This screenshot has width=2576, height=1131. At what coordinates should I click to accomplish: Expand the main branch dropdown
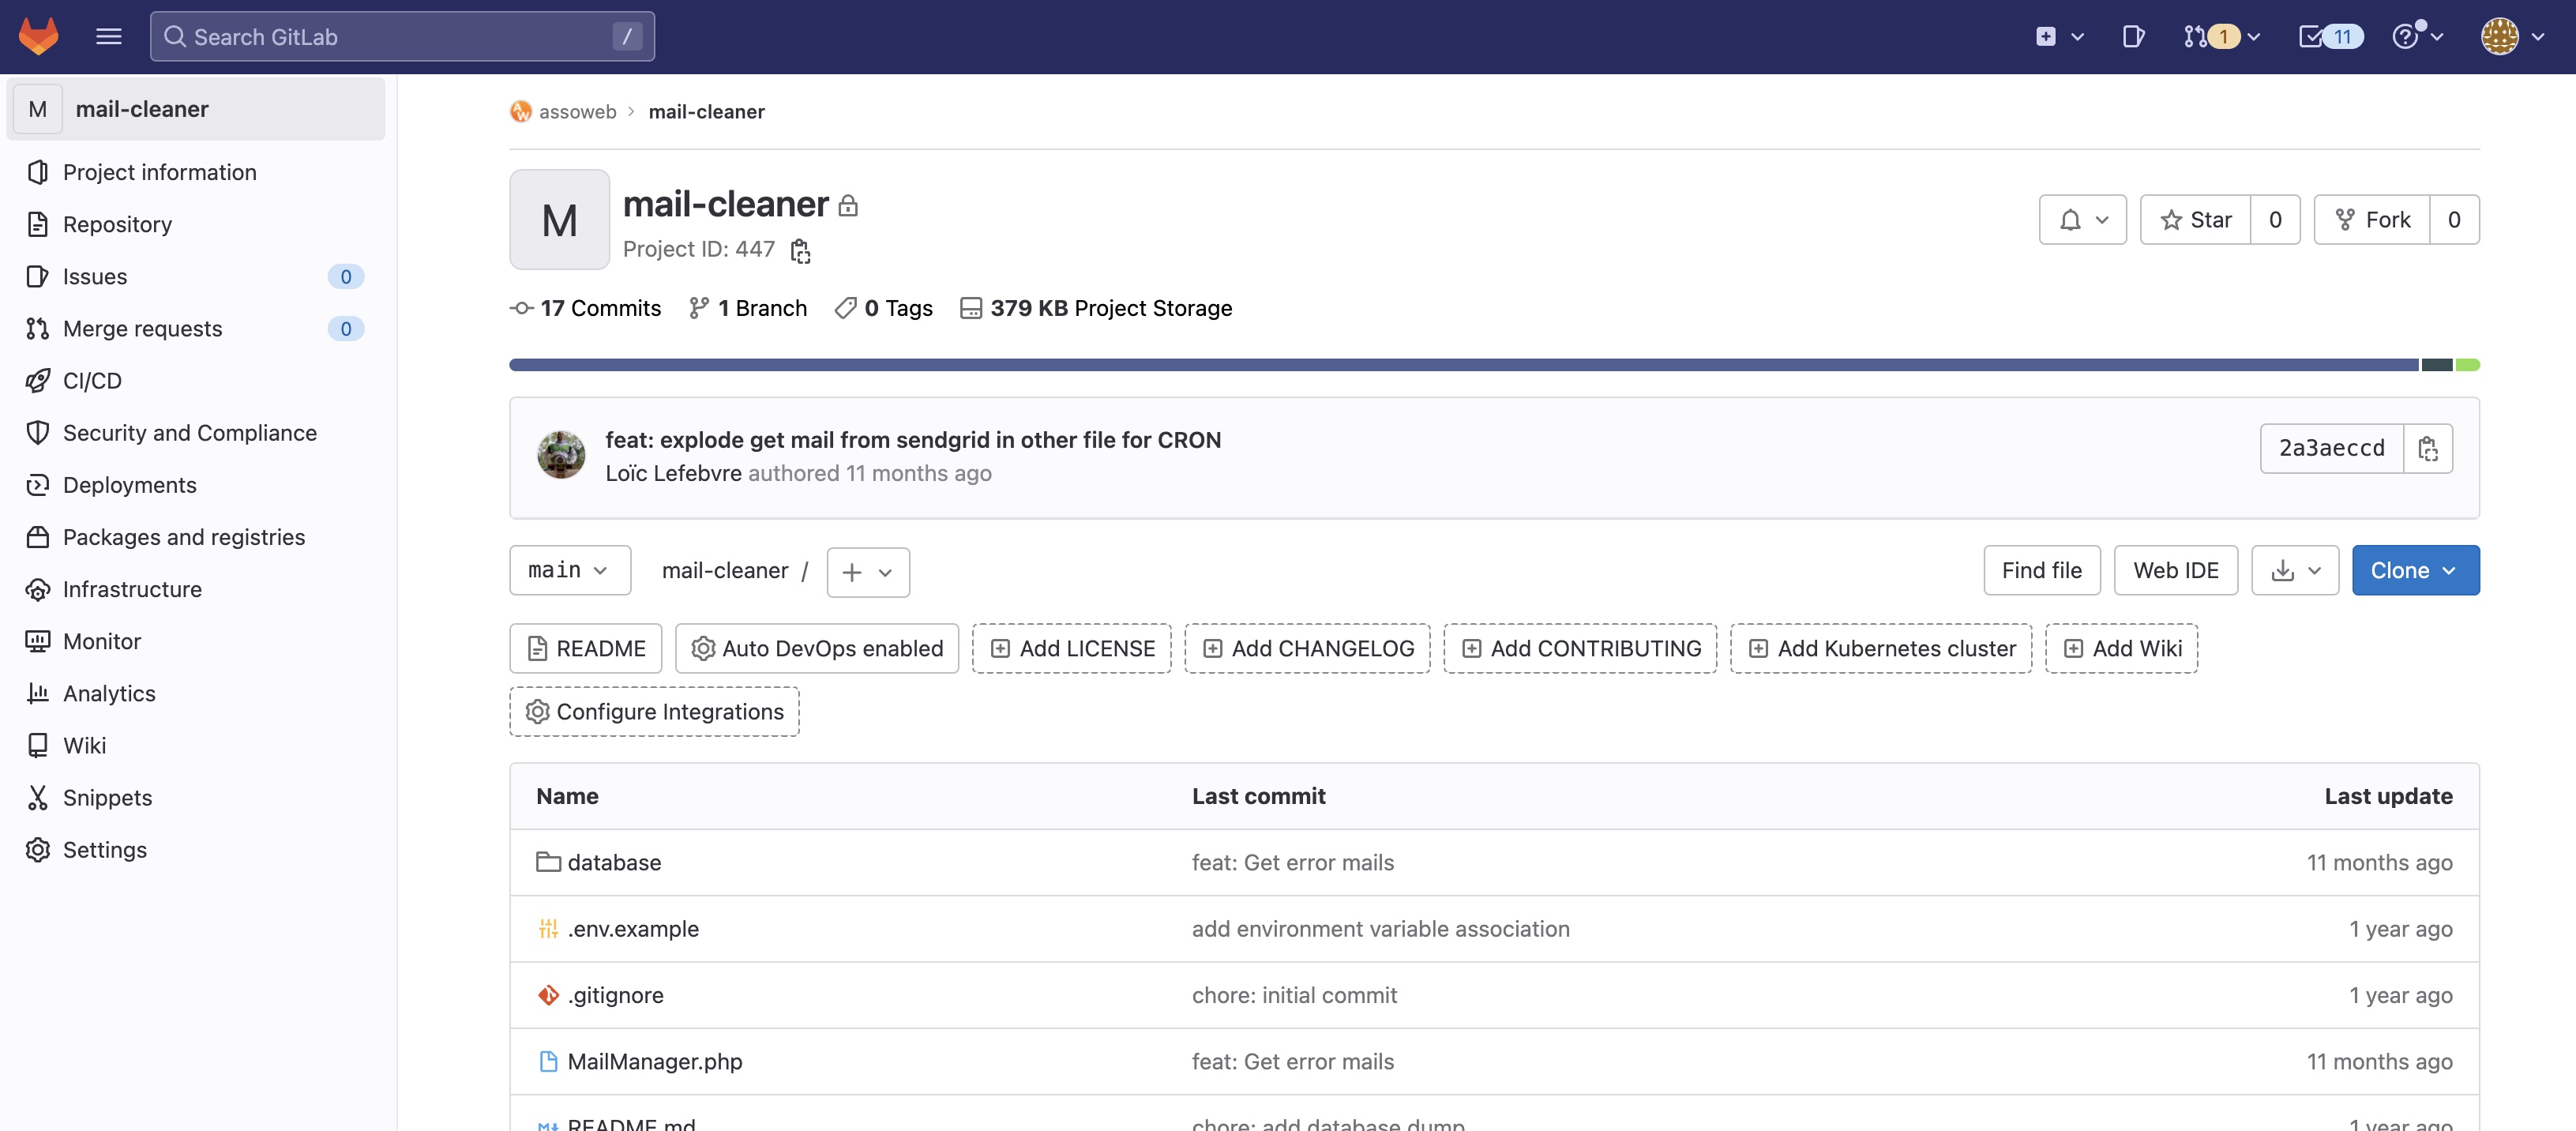[x=570, y=570]
